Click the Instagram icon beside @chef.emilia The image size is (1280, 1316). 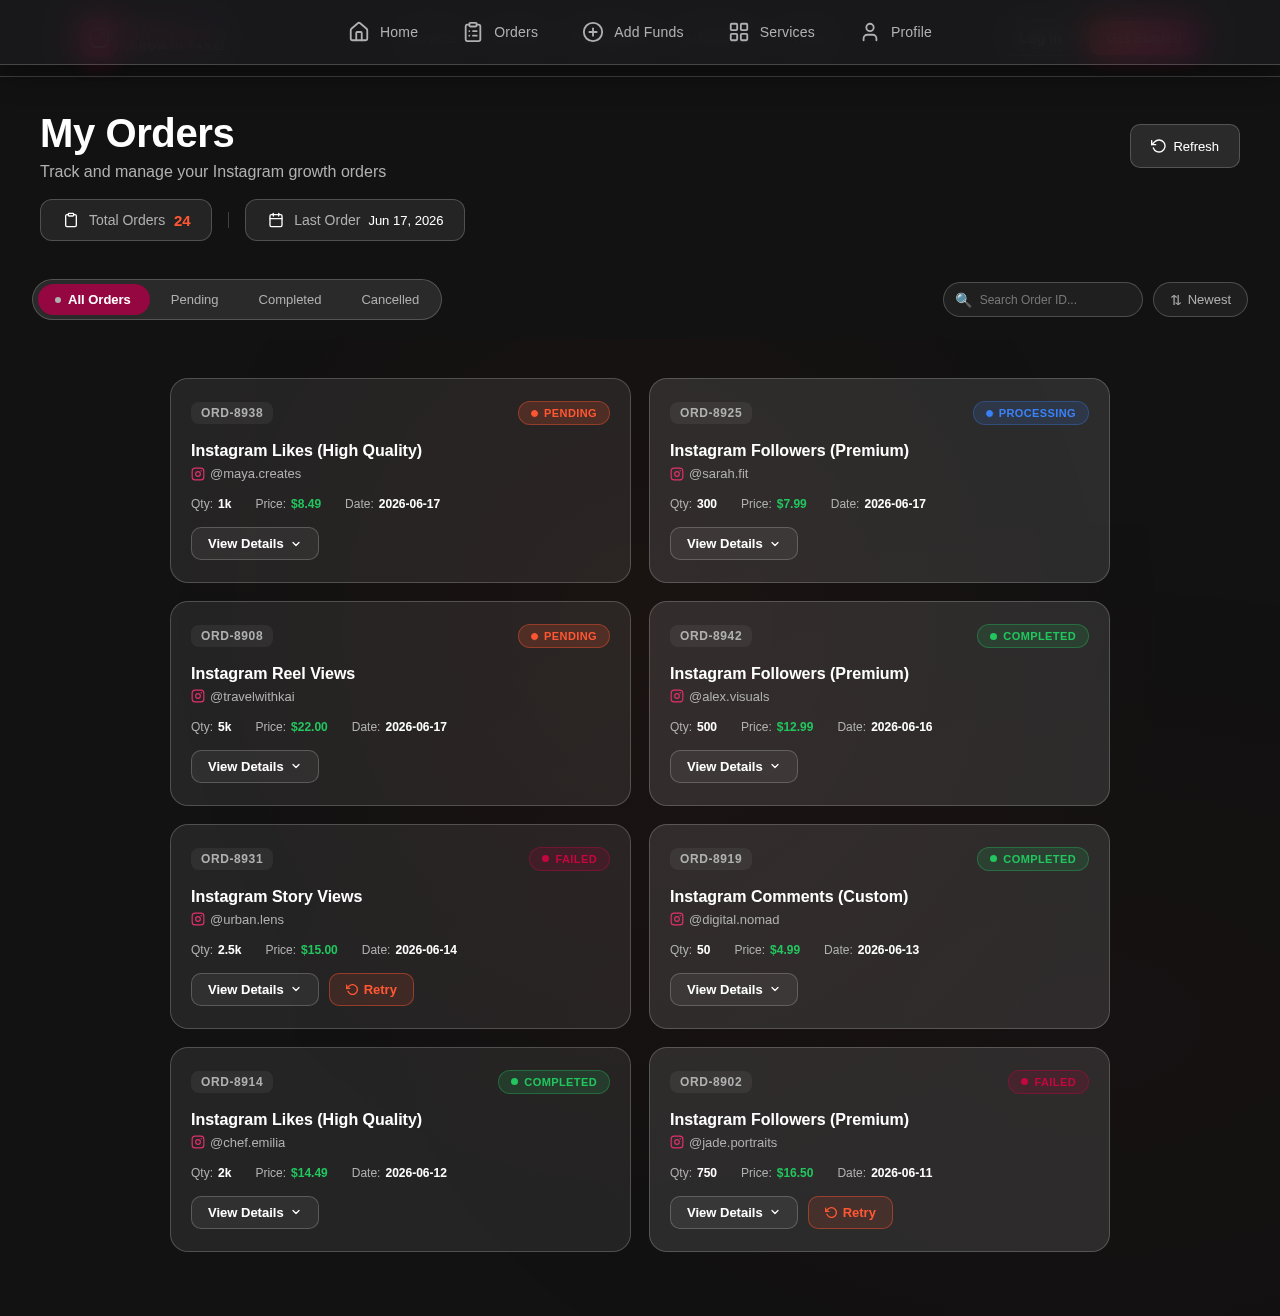click(198, 1143)
